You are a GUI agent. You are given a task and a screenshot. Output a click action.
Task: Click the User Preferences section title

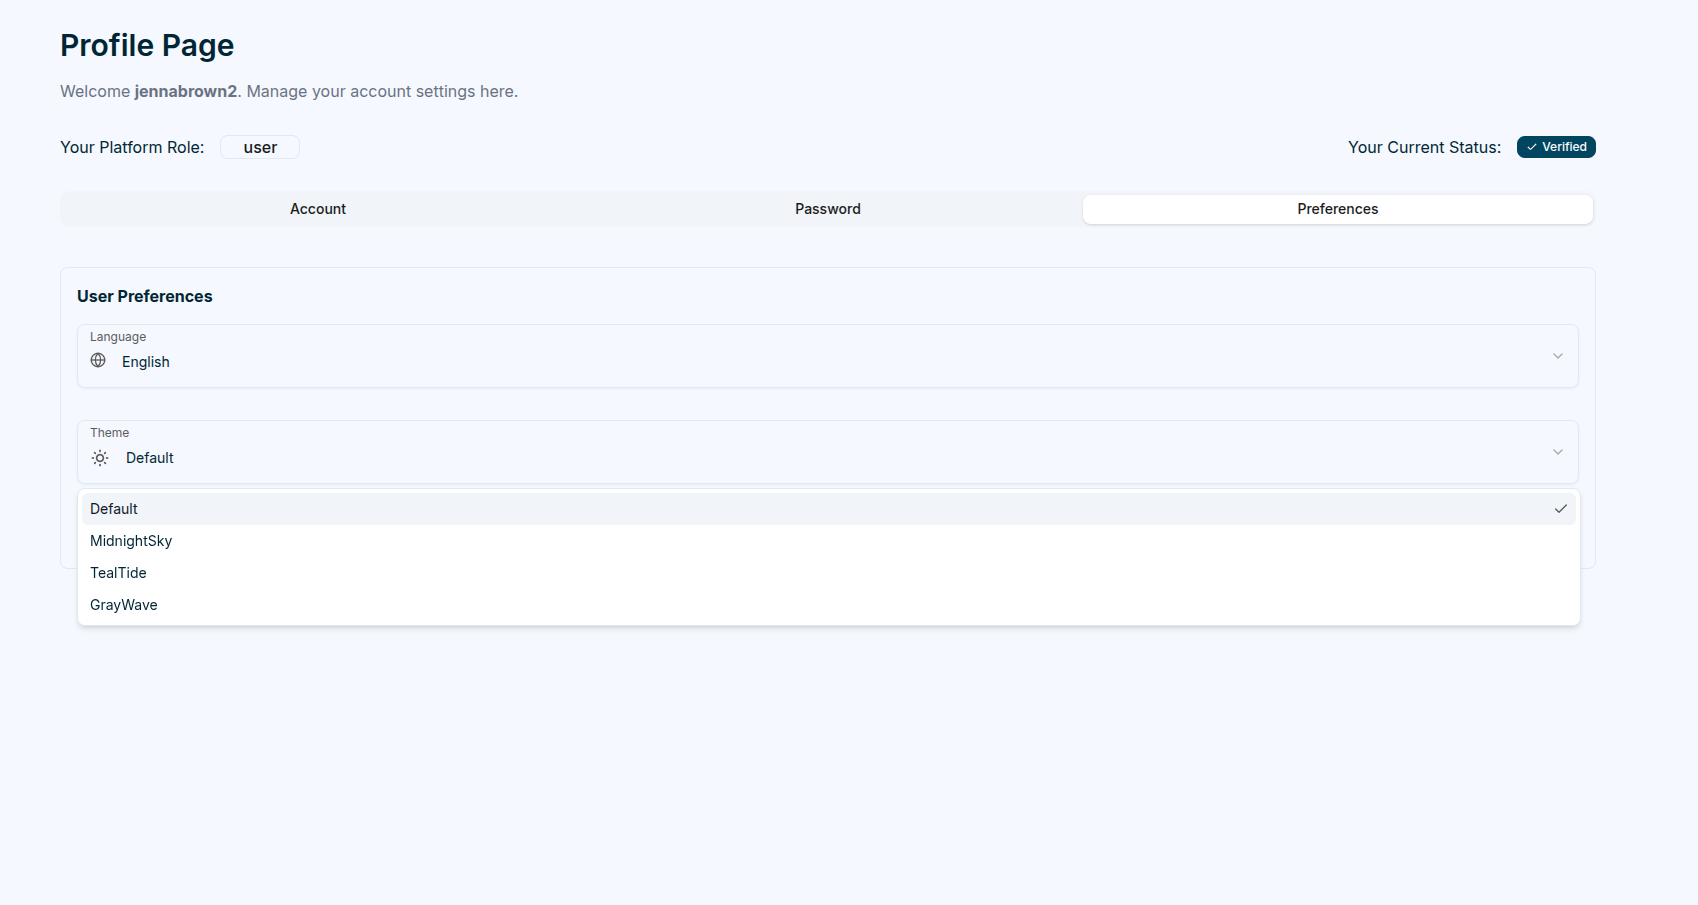pos(145,296)
